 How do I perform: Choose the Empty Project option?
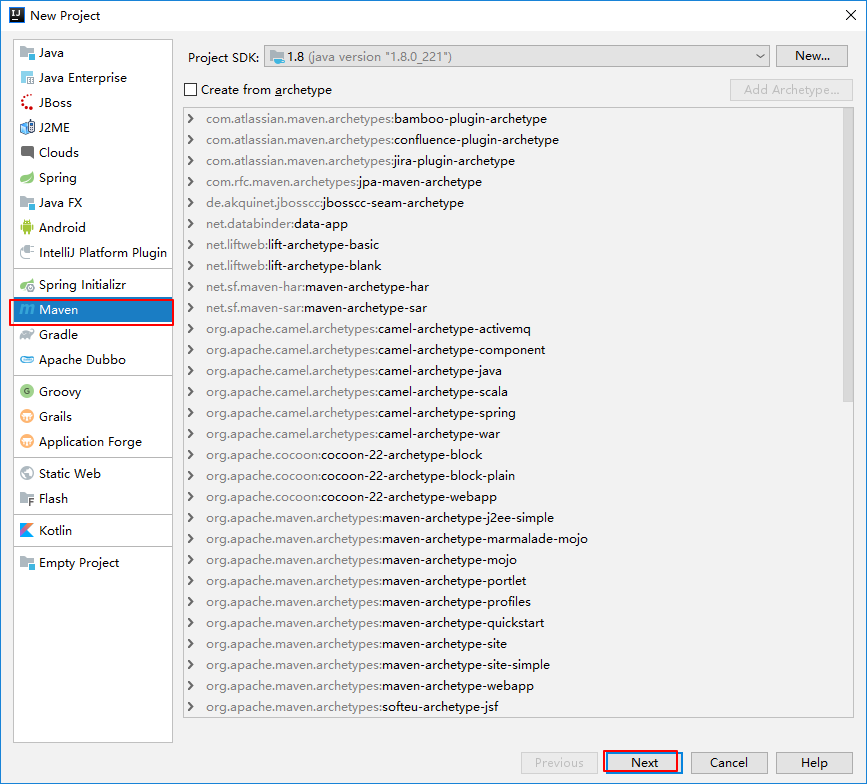pos(76,562)
